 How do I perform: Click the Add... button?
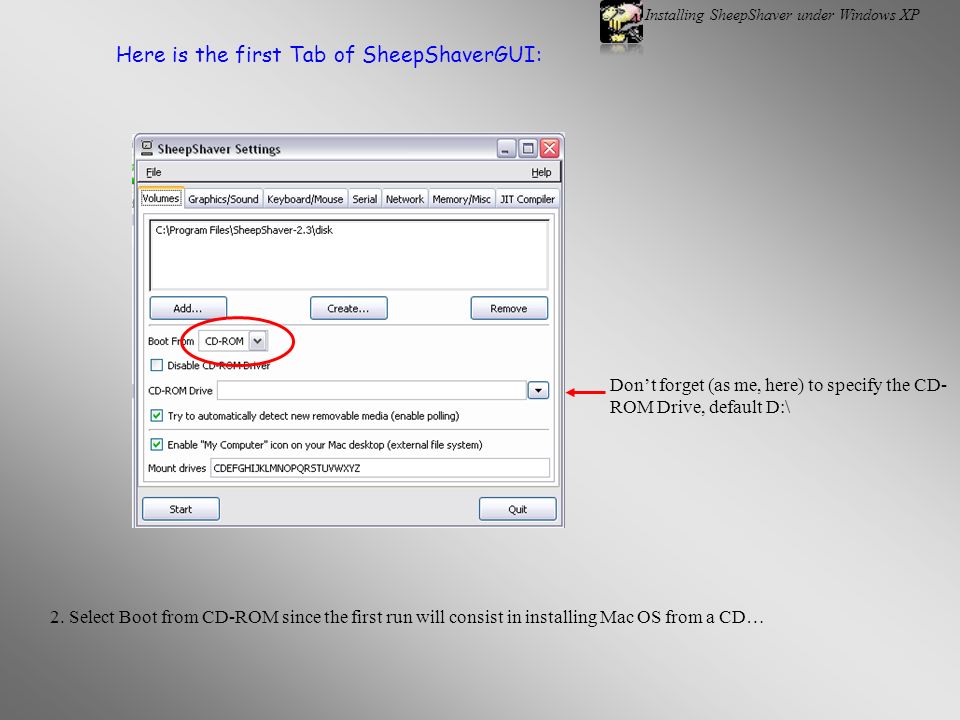(188, 308)
